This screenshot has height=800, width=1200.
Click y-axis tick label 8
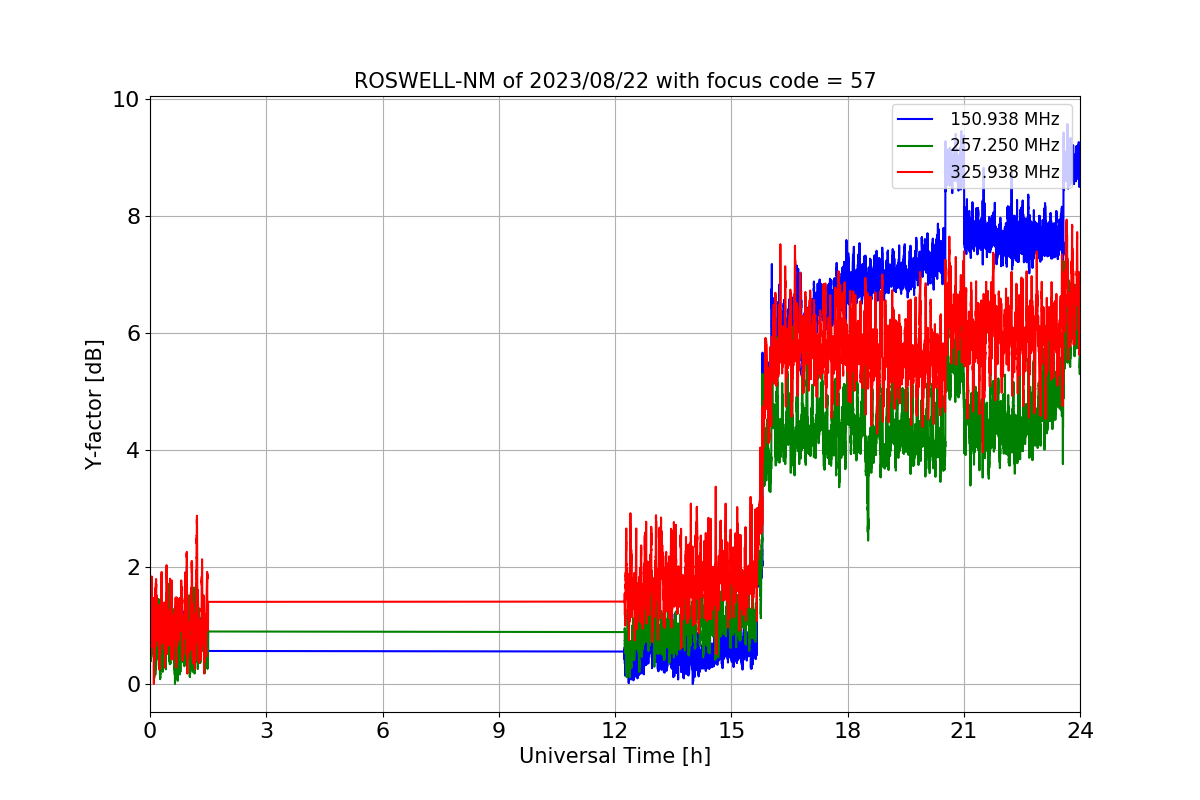pos(133,216)
